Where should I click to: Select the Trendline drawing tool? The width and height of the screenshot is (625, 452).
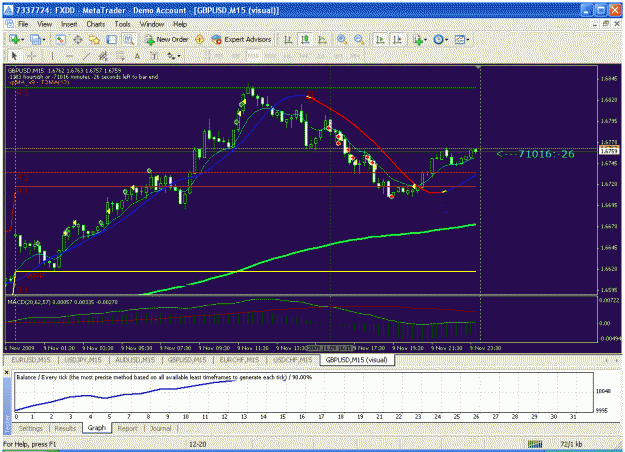(x=86, y=56)
